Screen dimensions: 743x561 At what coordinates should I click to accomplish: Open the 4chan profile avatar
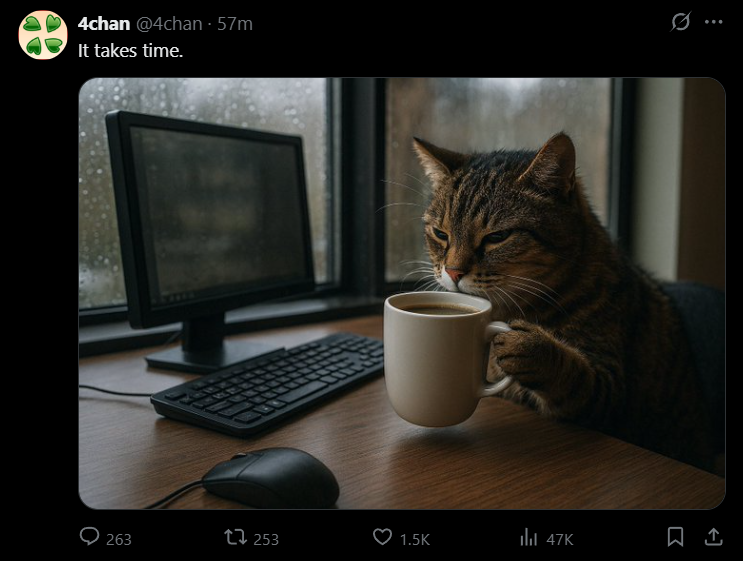(42, 35)
